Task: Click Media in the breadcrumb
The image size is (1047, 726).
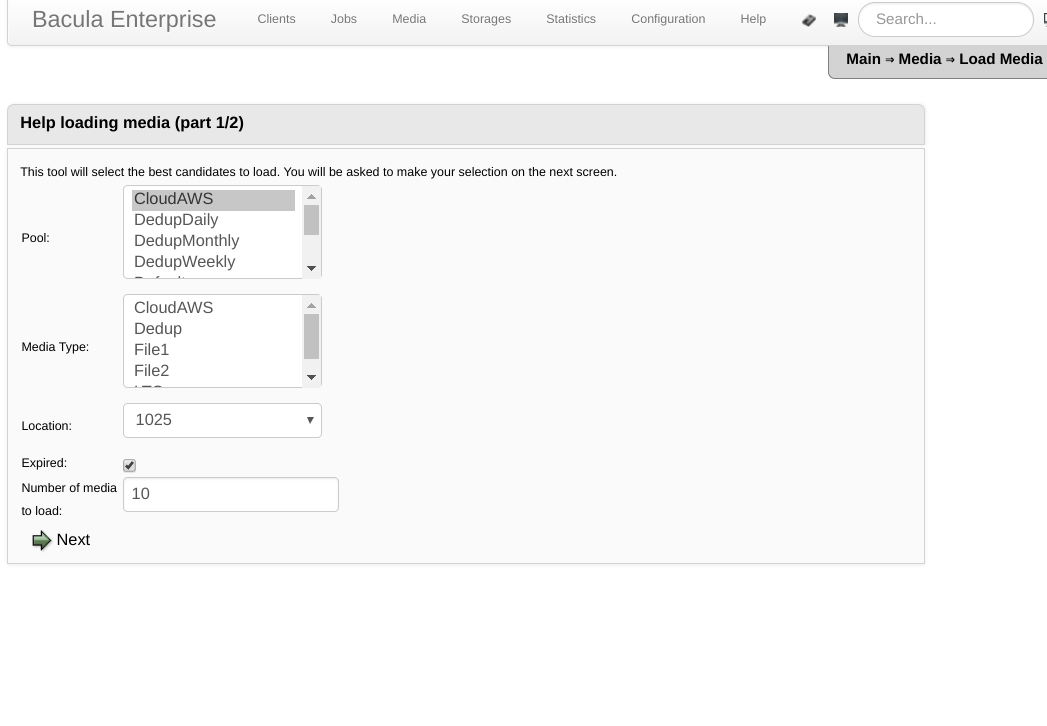Action: pyautogui.click(x=920, y=59)
